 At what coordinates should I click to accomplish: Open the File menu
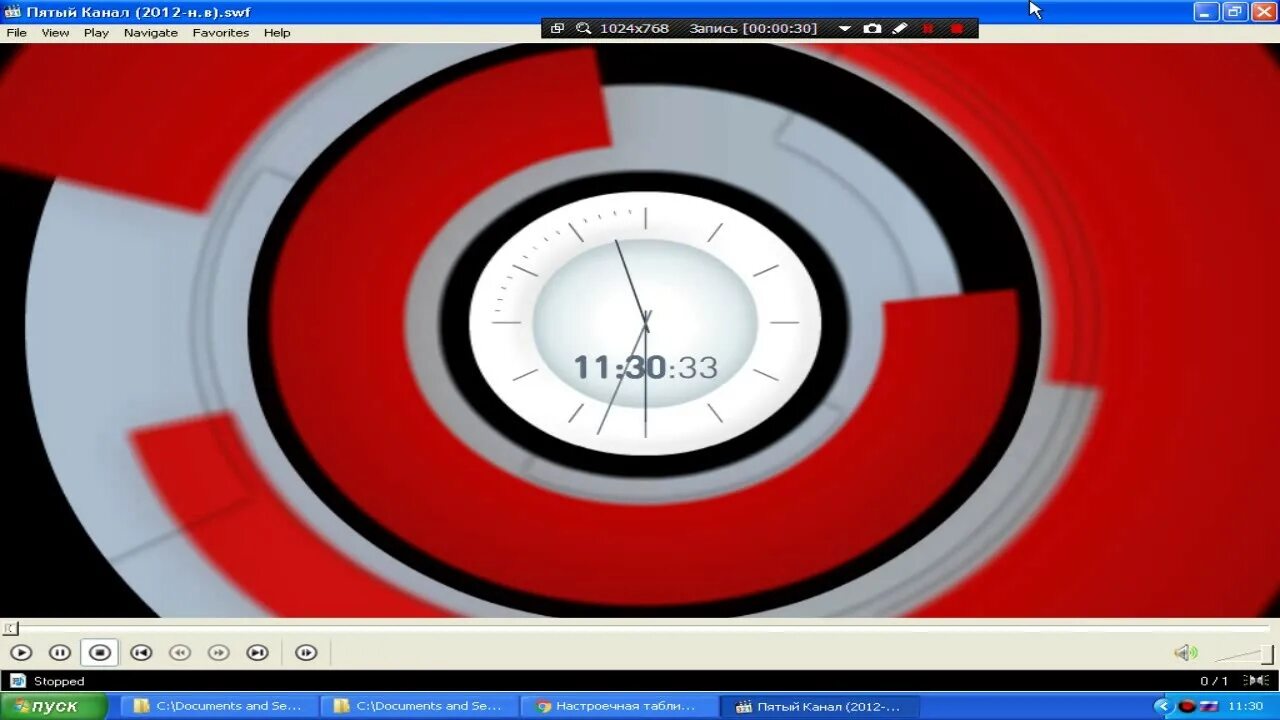[x=17, y=33]
